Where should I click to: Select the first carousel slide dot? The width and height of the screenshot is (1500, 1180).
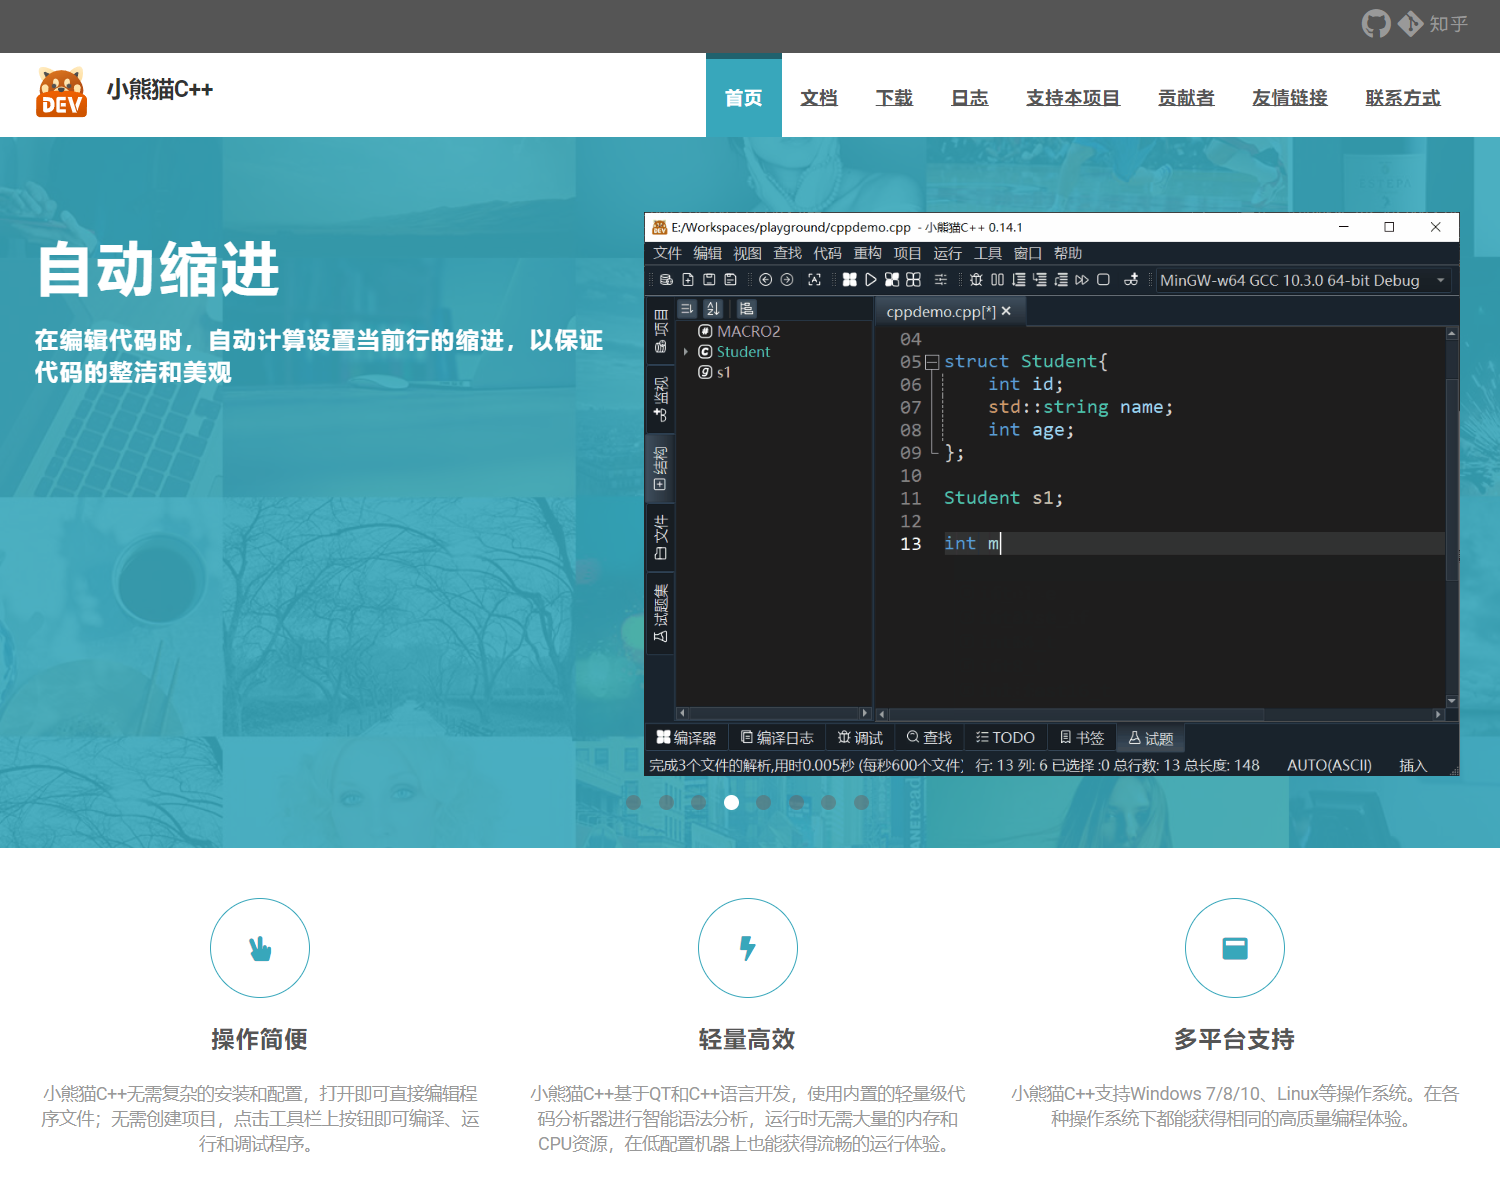tap(634, 802)
